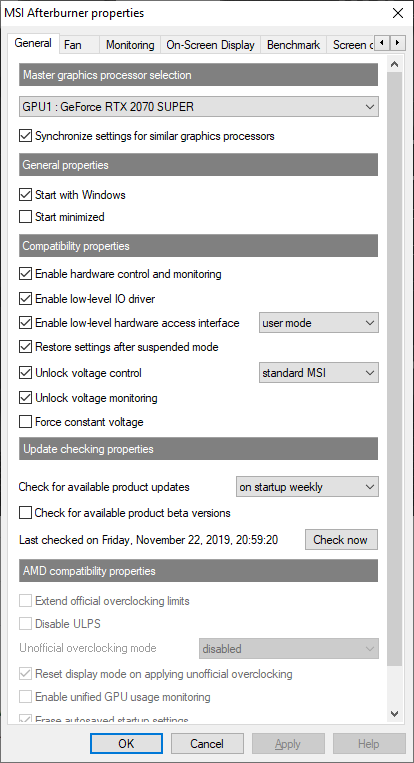Click the Update checking properties header
Viewport: 414px width, 763px height.
pyautogui.click(x=198, y=449)
